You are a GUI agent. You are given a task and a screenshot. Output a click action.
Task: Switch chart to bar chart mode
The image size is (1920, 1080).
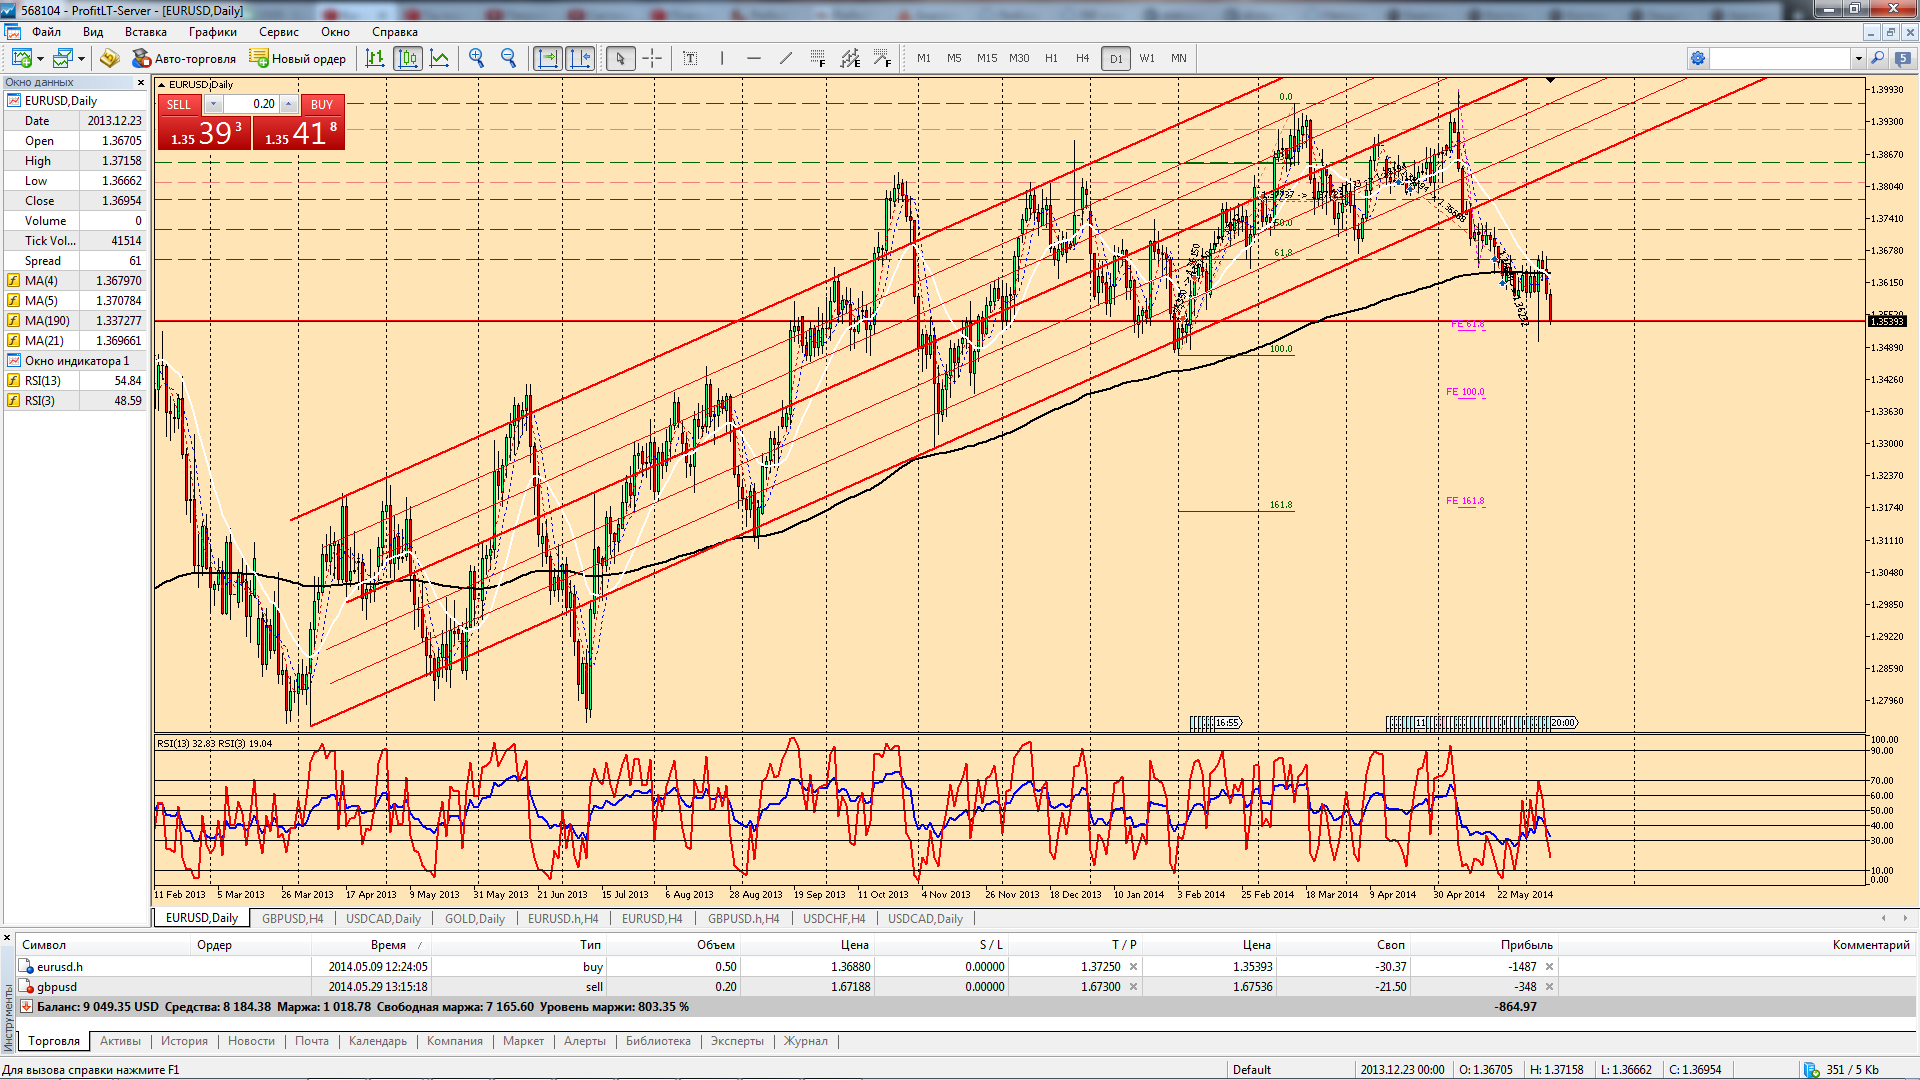coord(375,58)
